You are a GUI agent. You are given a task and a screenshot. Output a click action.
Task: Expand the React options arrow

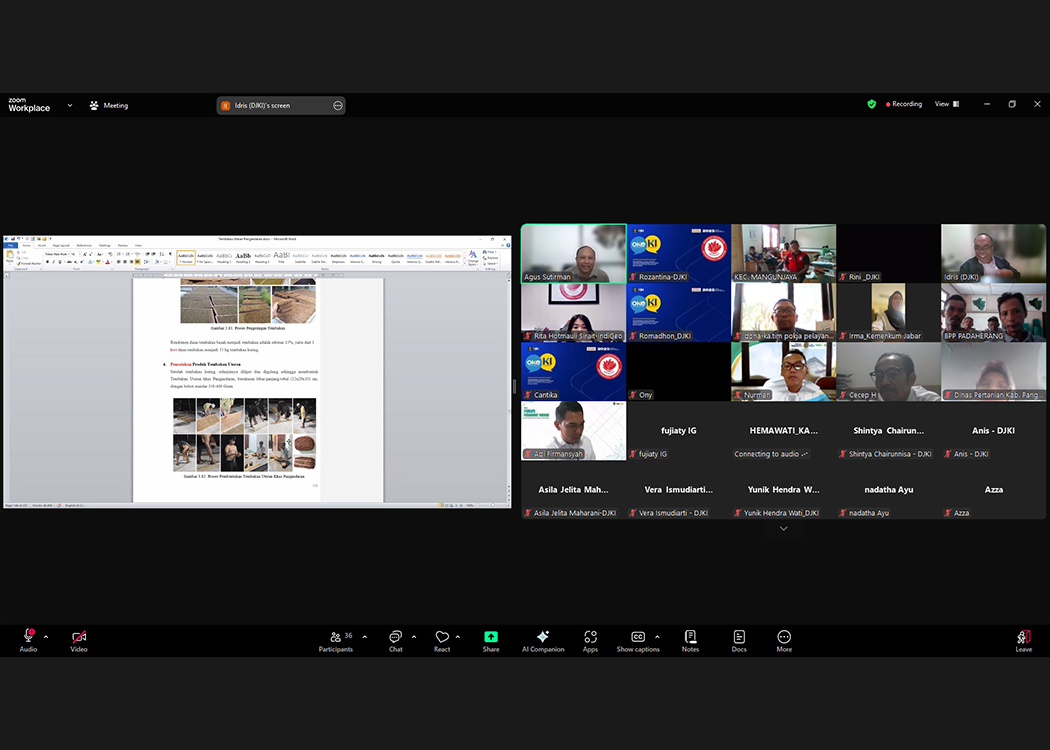(458, 637)
